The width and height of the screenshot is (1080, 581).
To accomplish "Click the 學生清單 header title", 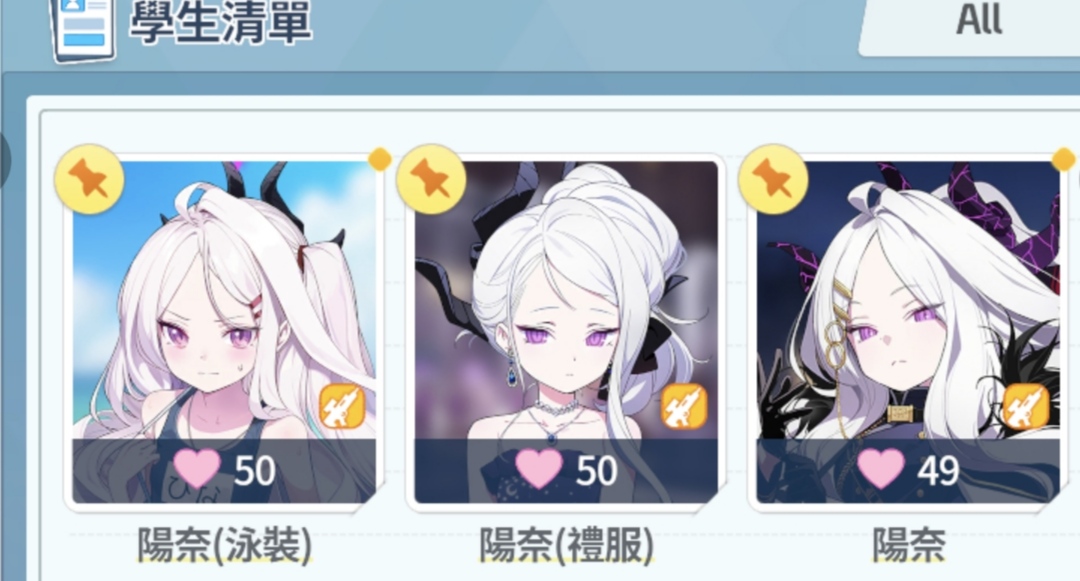I will (220, 22).
